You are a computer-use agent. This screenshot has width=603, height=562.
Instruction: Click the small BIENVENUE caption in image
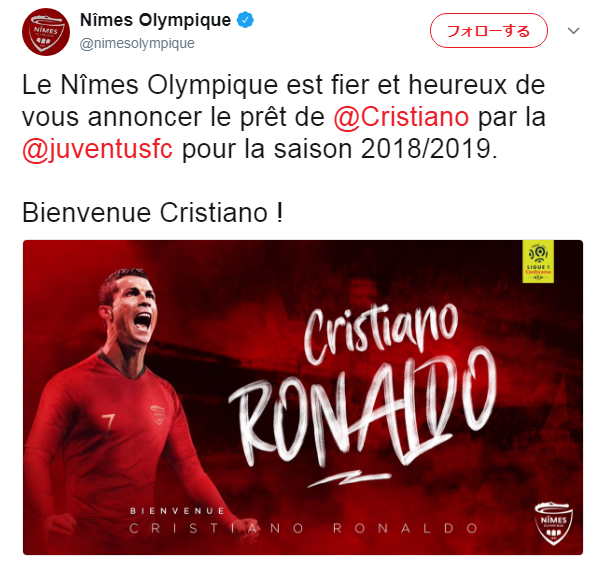(177, 511)
